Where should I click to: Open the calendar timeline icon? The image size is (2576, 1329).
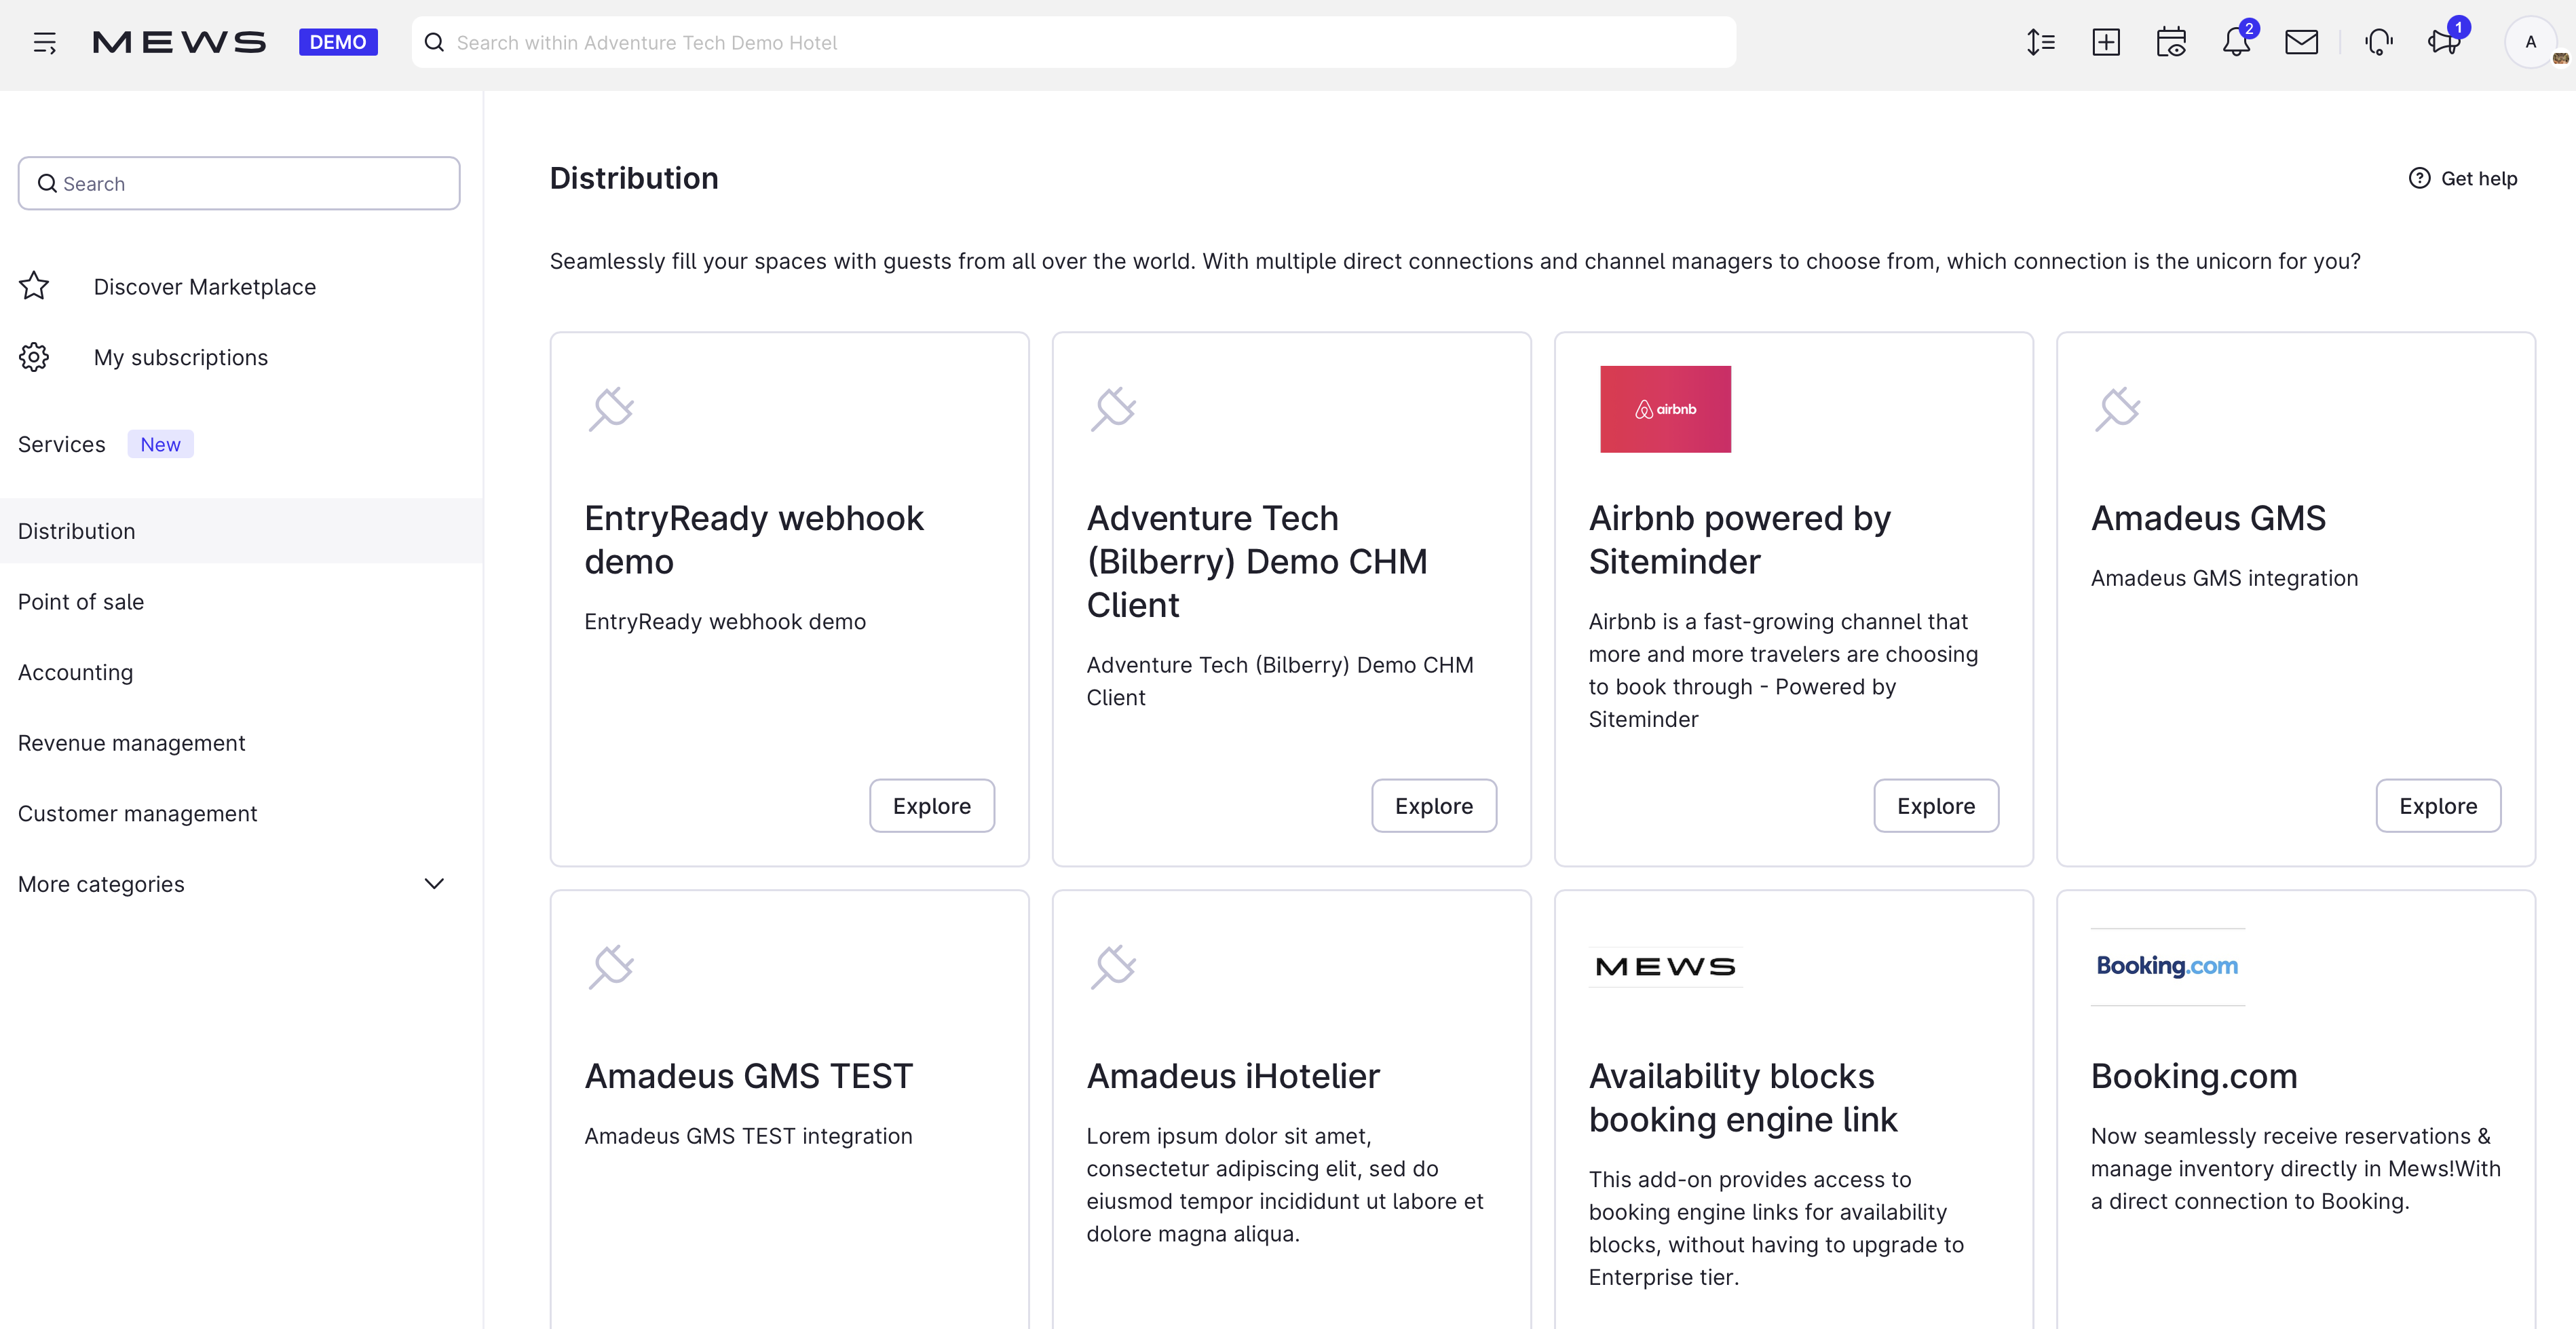point(2171,42)
